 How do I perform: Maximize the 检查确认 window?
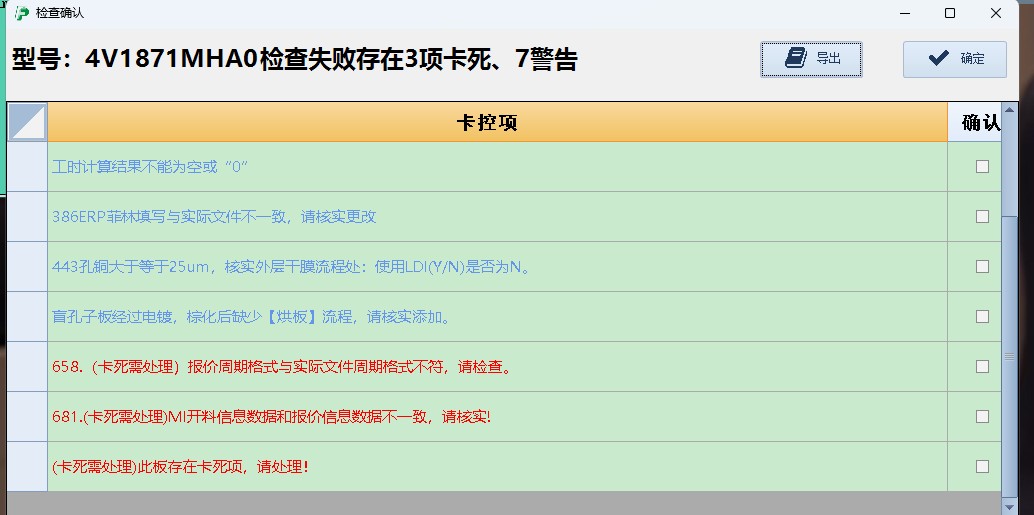coord(950,13)
